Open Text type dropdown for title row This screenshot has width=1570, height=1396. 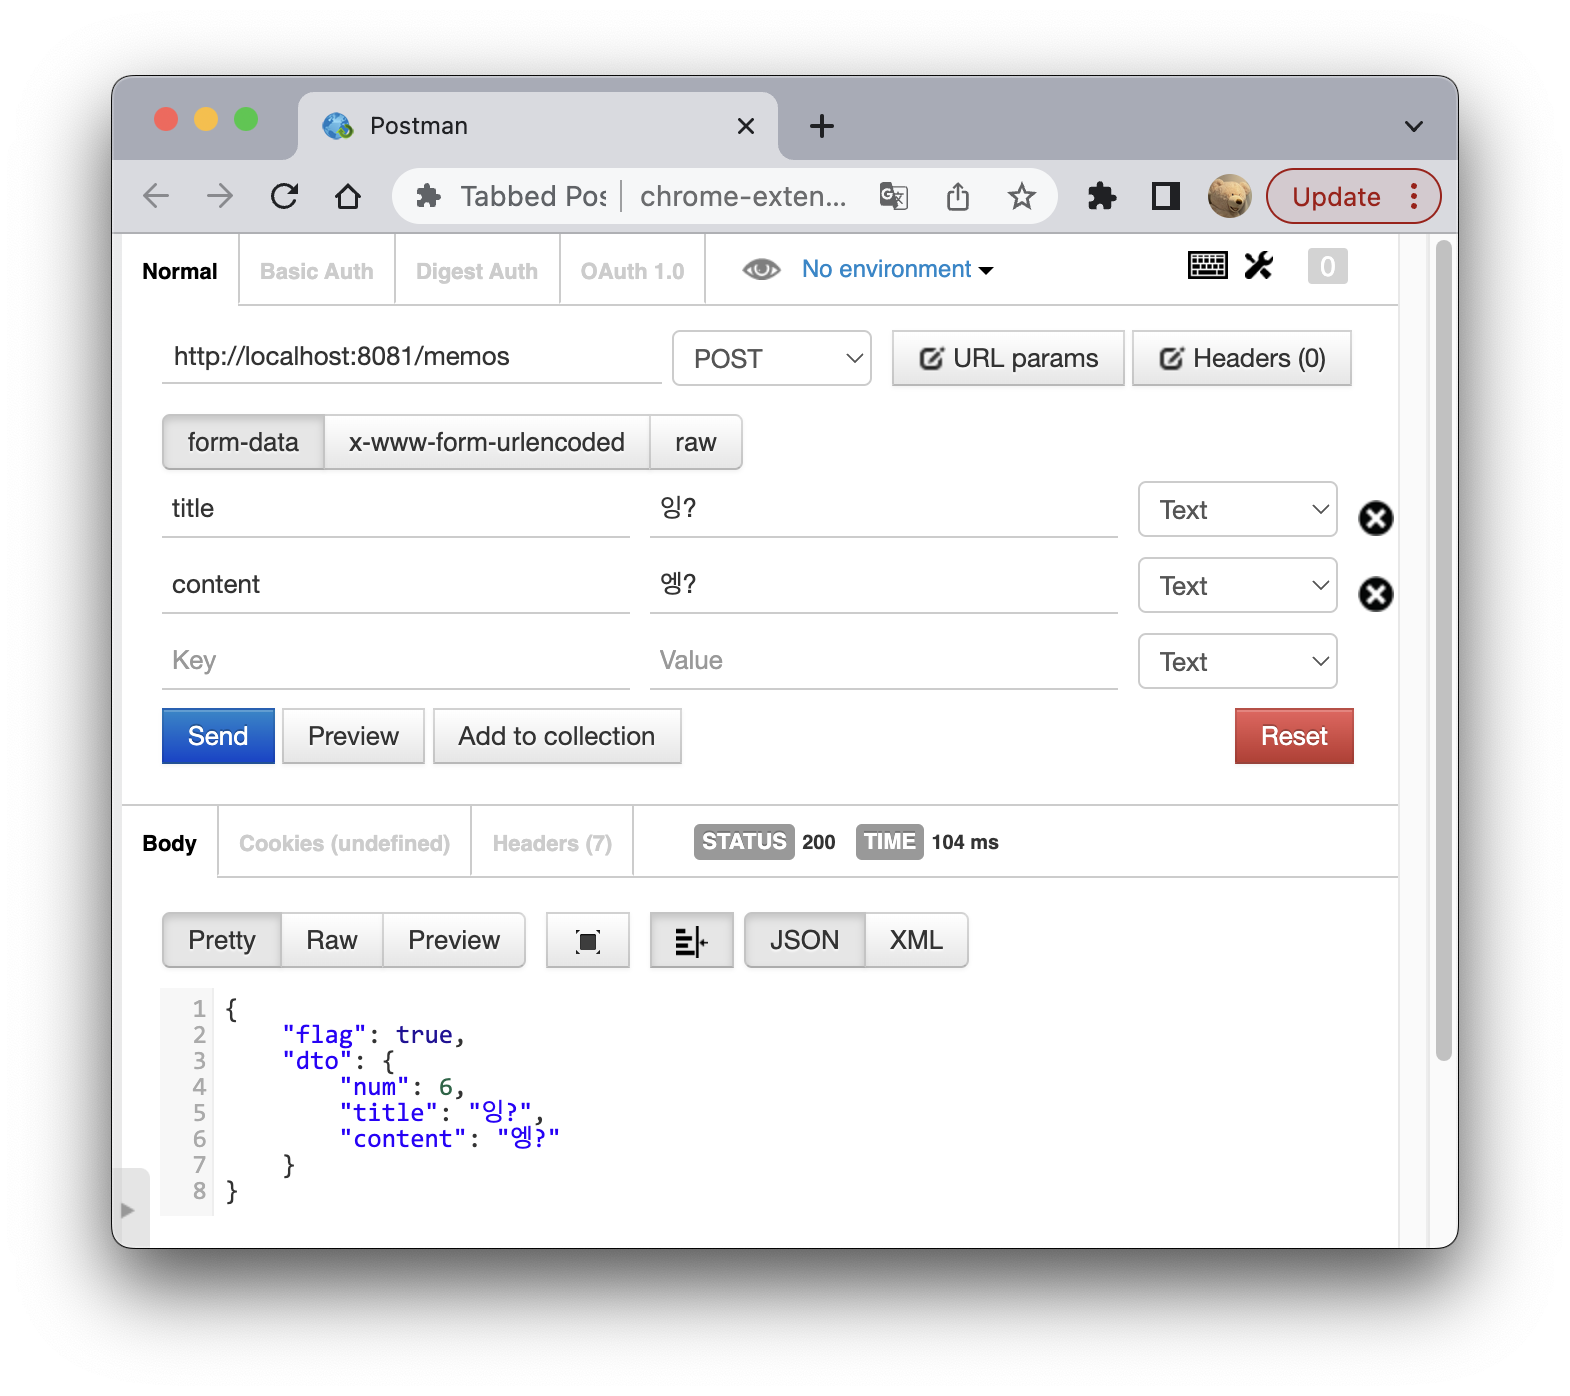pos(1238,510)
